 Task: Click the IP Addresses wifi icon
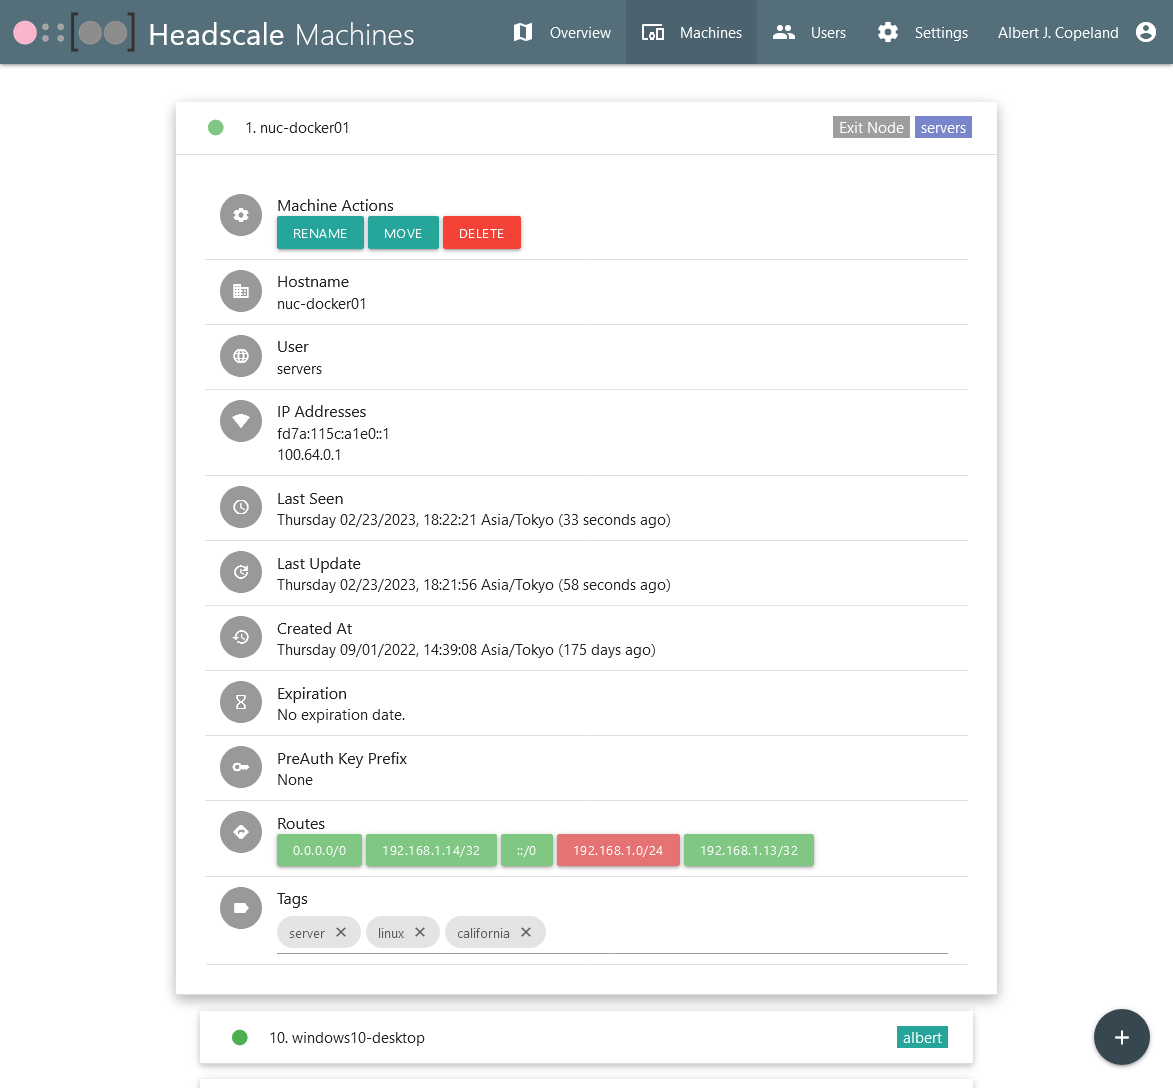(x=241, y=421)
